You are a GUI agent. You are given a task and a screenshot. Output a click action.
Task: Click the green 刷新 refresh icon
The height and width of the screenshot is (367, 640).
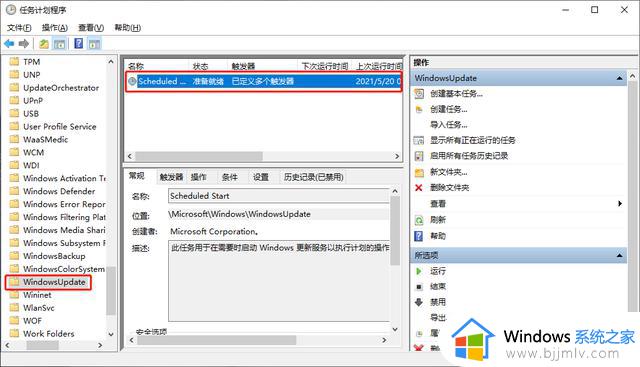419,220
